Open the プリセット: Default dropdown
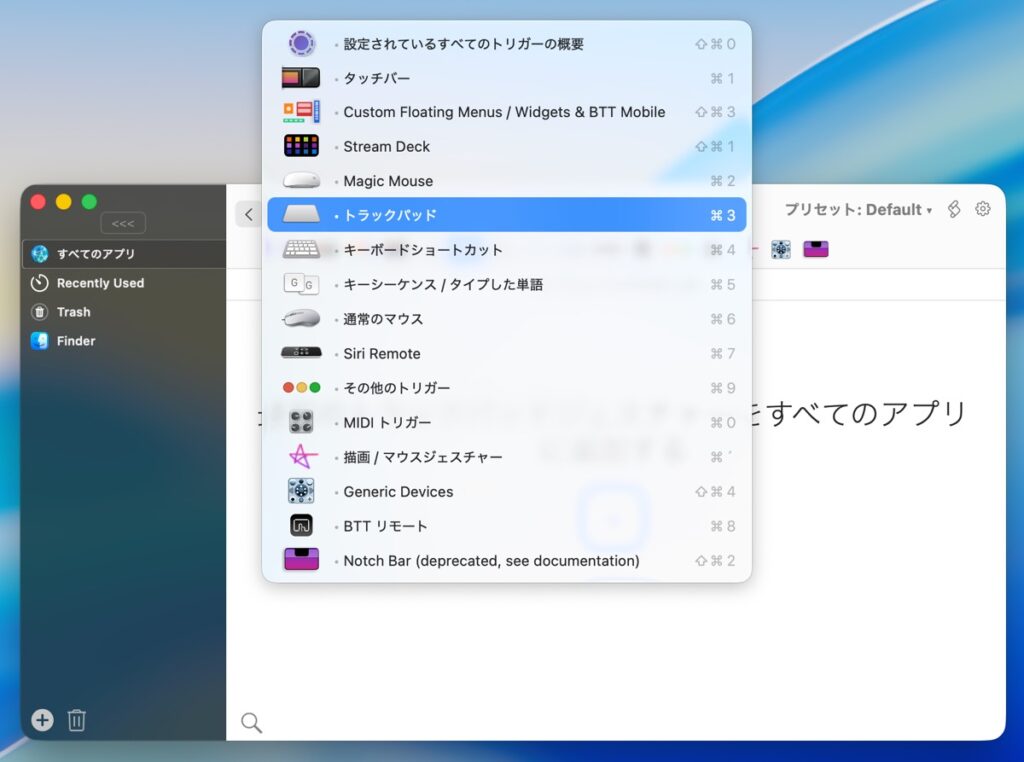Image resolution: width=1024 pixels, height=762 pixels. tap(857, 210)
